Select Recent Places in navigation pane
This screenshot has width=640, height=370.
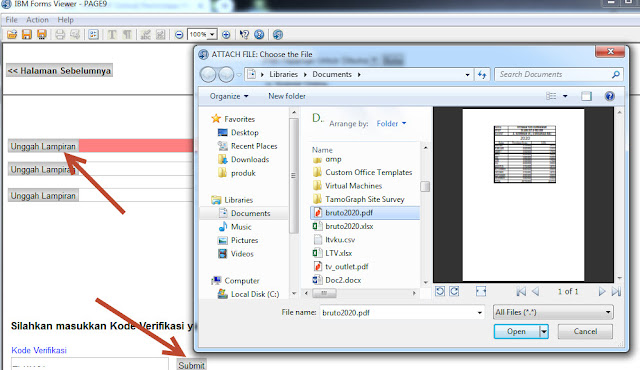(254, 146)
